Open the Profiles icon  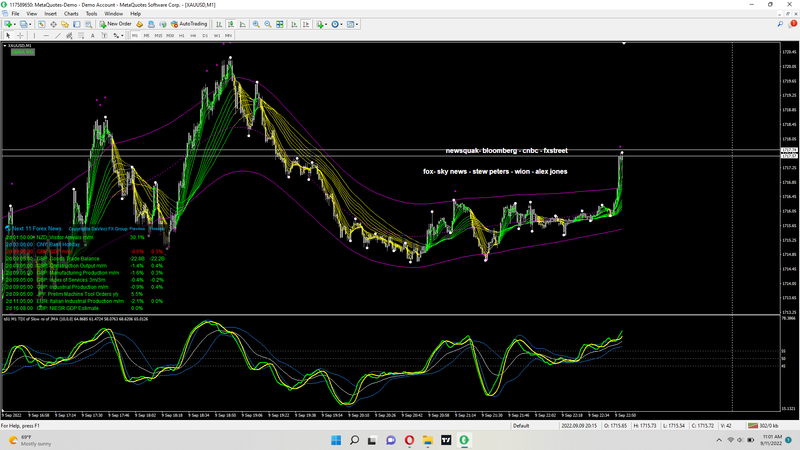[23, 24]
